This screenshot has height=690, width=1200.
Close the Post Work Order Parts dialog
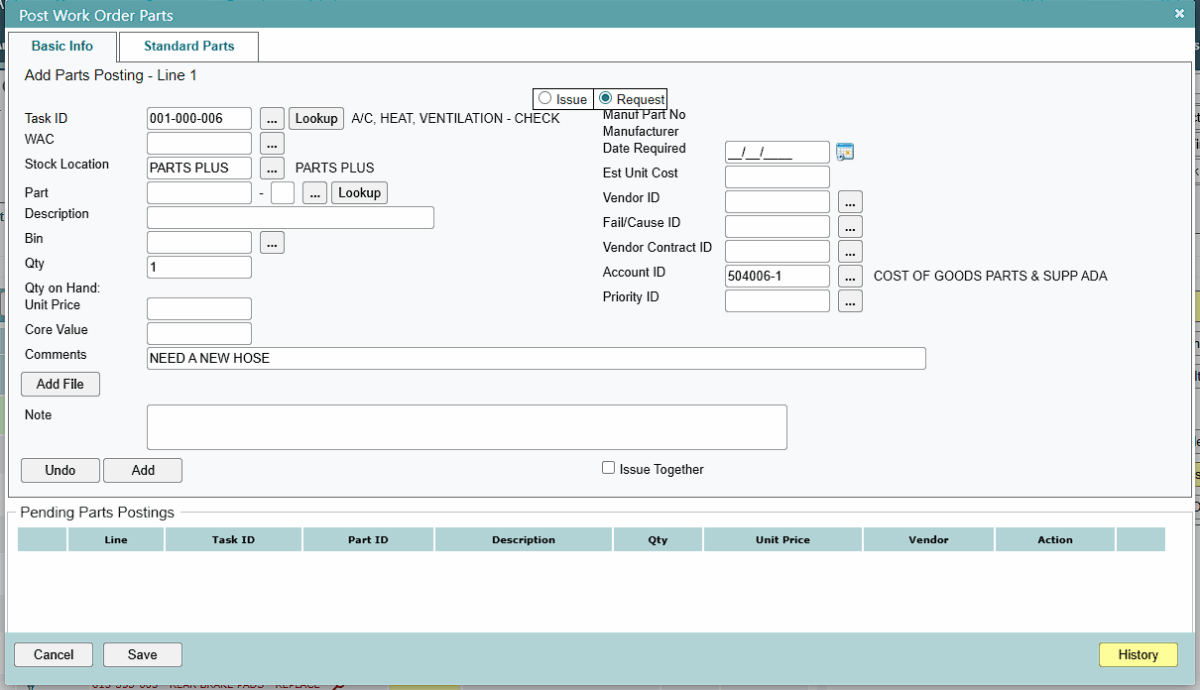pyautogui.click(x=1179, y=14)
